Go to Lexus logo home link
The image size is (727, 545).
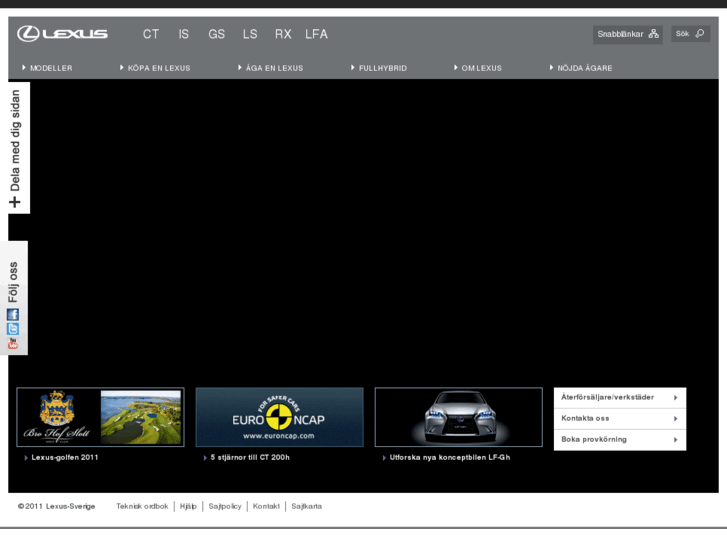coord(63,34)
